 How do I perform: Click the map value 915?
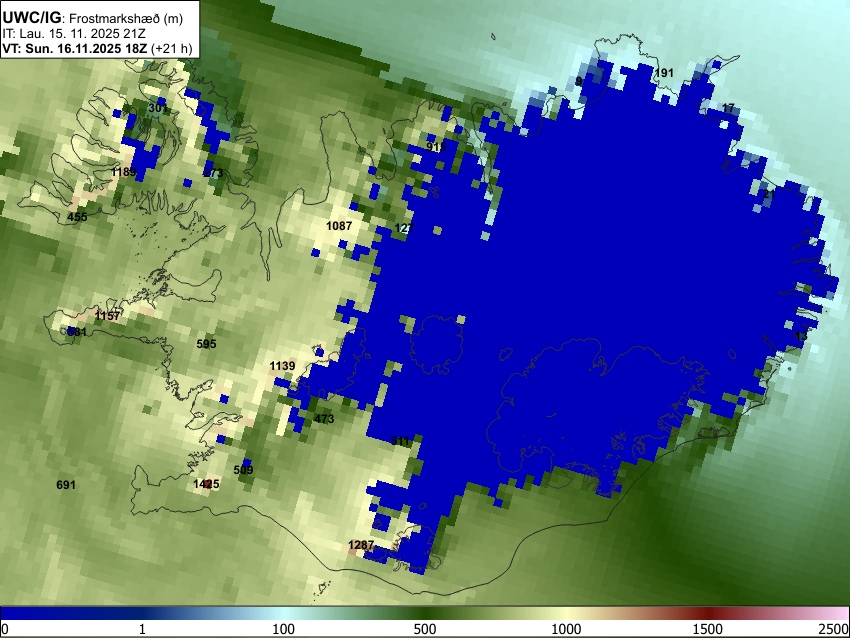436,146
